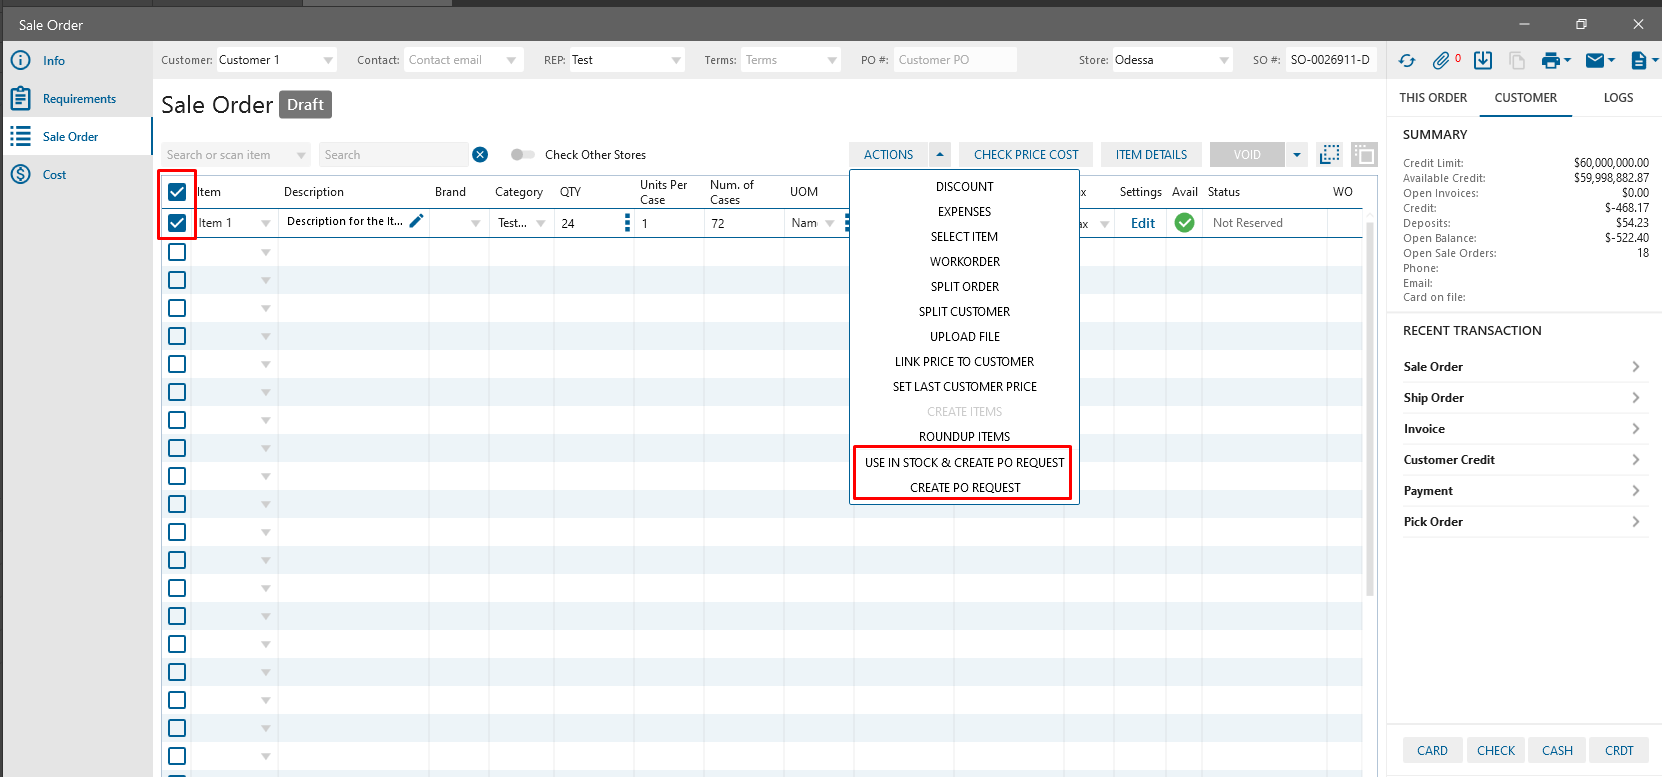1662x777 pixels.
Task: Click the save/download order icon
Action: coord(1483,61)
